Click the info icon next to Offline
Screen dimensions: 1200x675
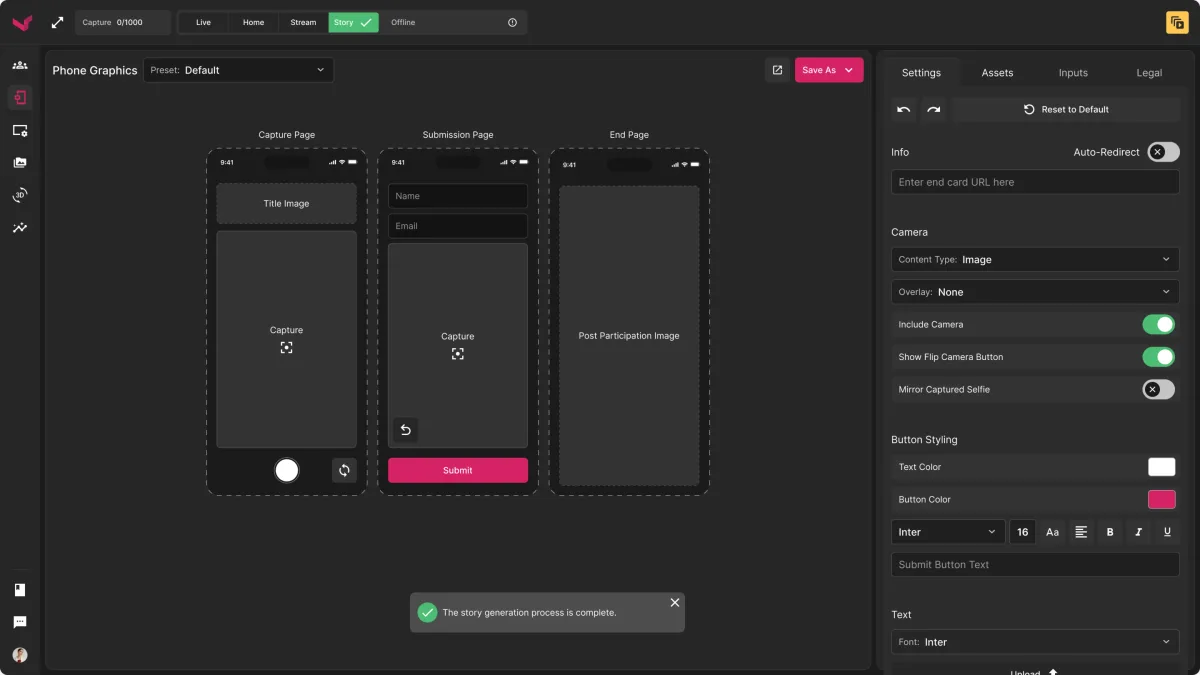pos(513,22)
